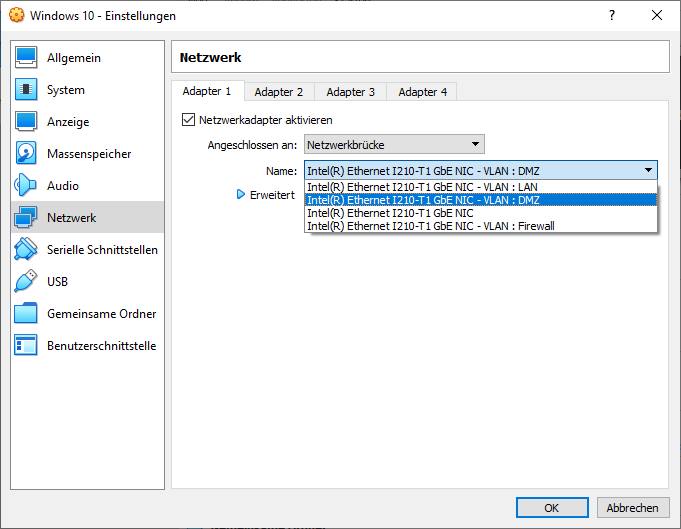
Task: Click the Netzwerk label in sidebar
Action: pos(72,218)
